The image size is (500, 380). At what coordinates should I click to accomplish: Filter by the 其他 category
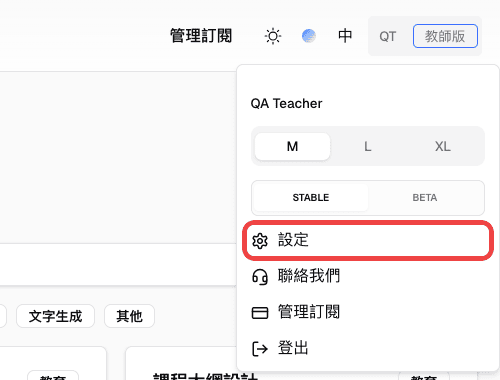point(129,316)
